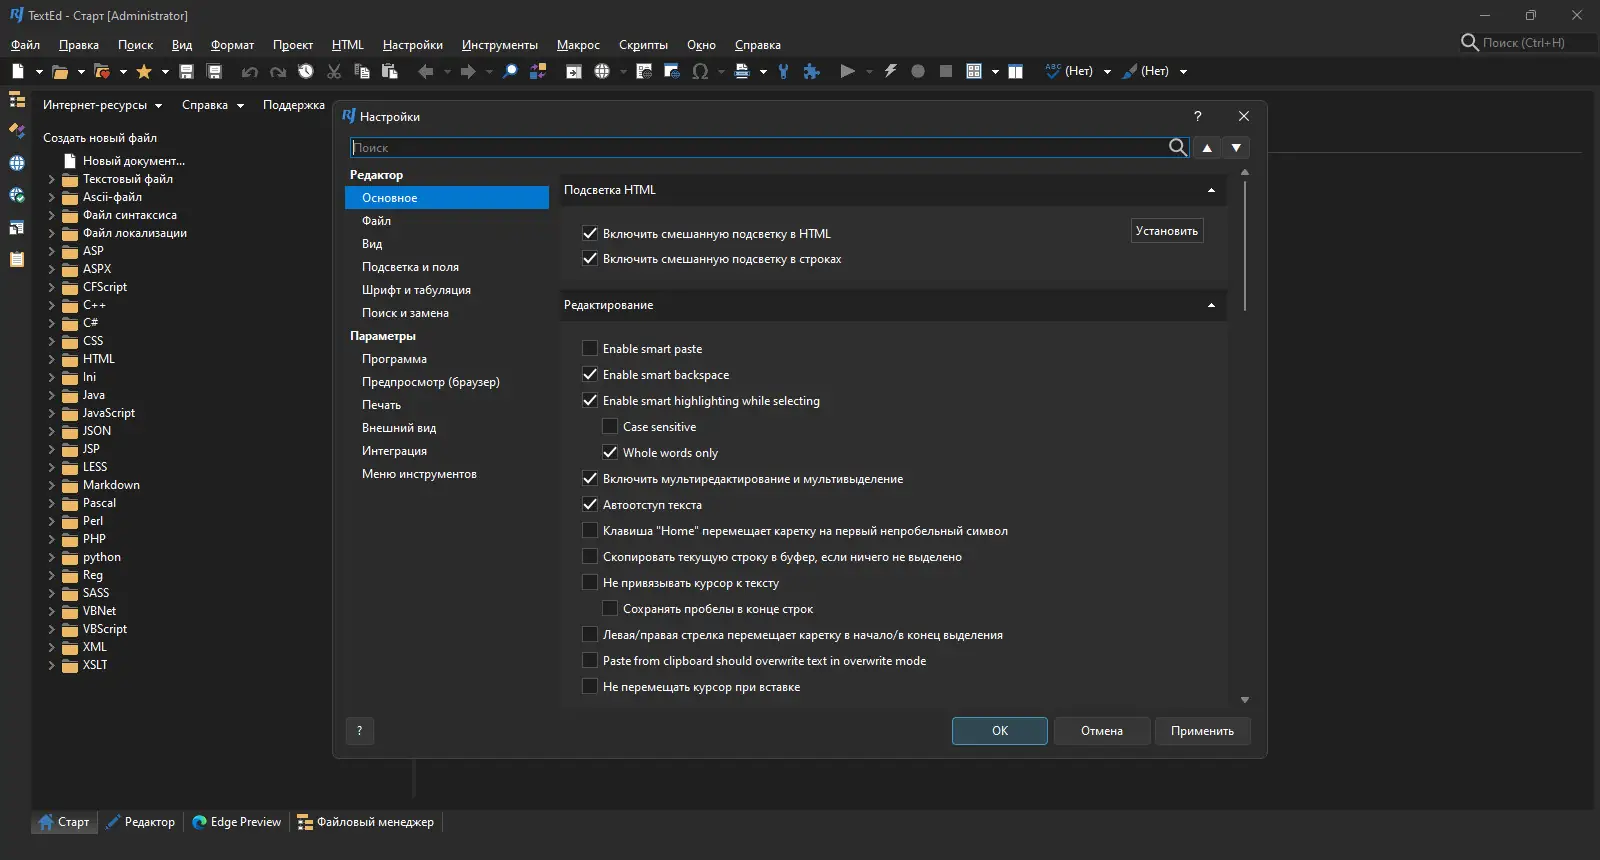Click the magnifier Find icon in toolbar
The image size is (1600, 860).
[x=510, y=71]
